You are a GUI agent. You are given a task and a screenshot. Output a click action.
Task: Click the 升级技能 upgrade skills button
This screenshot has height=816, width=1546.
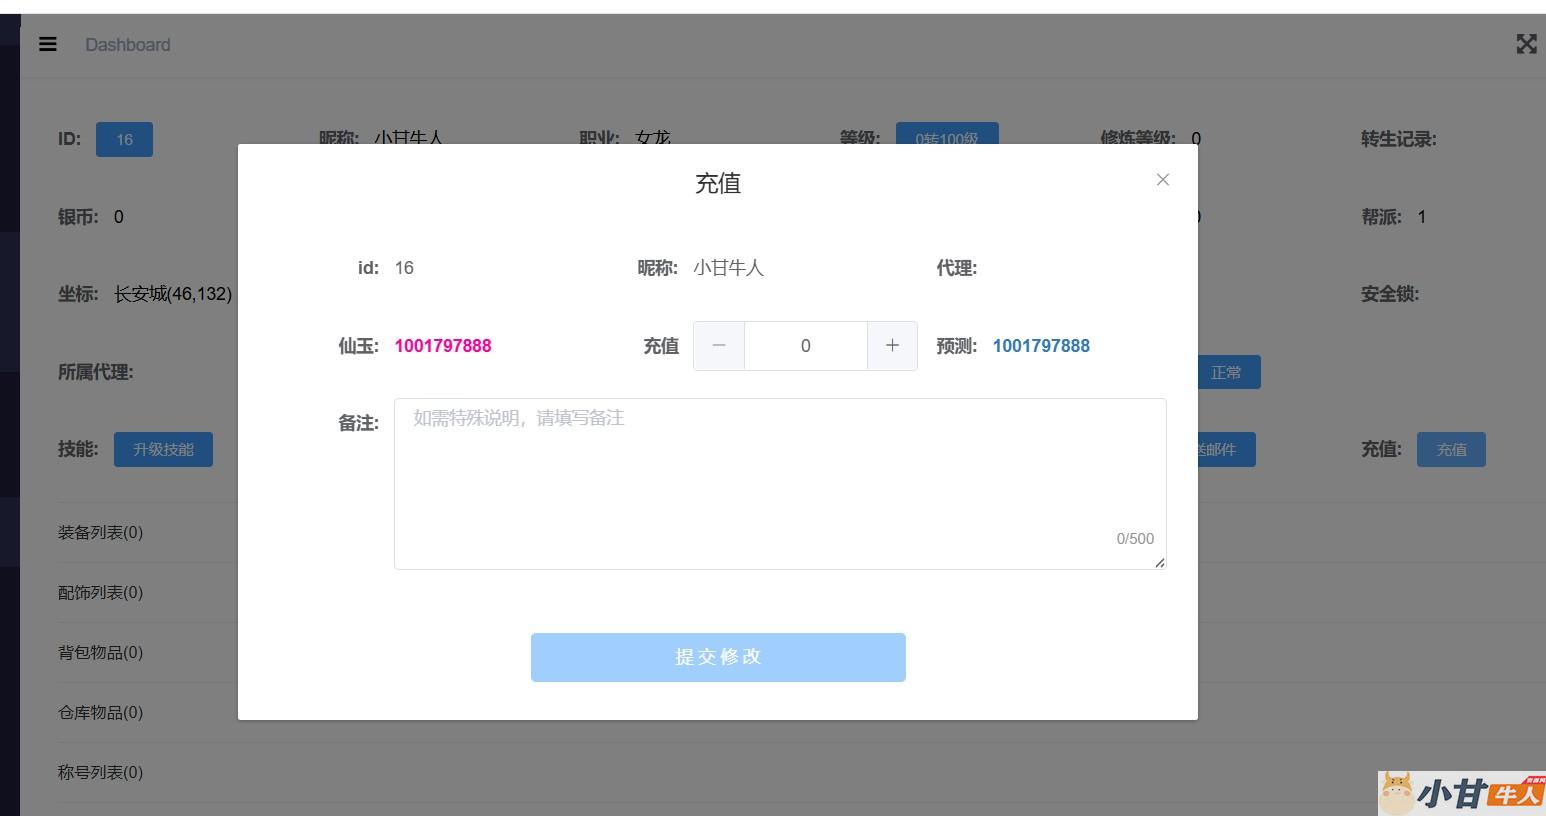click(x=163, y=450)
